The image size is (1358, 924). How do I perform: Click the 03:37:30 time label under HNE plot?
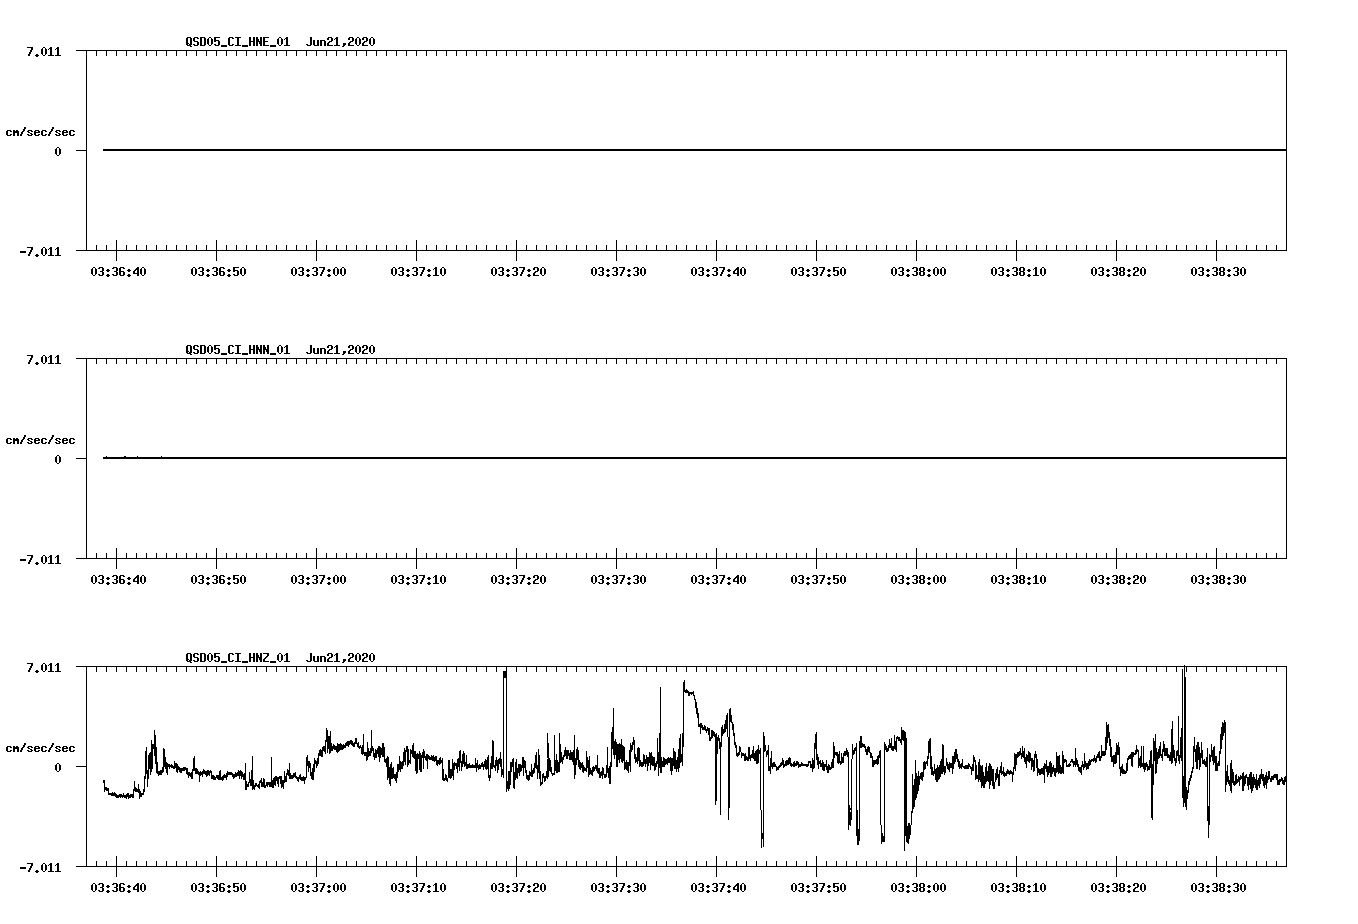click(x=618, y=271)
